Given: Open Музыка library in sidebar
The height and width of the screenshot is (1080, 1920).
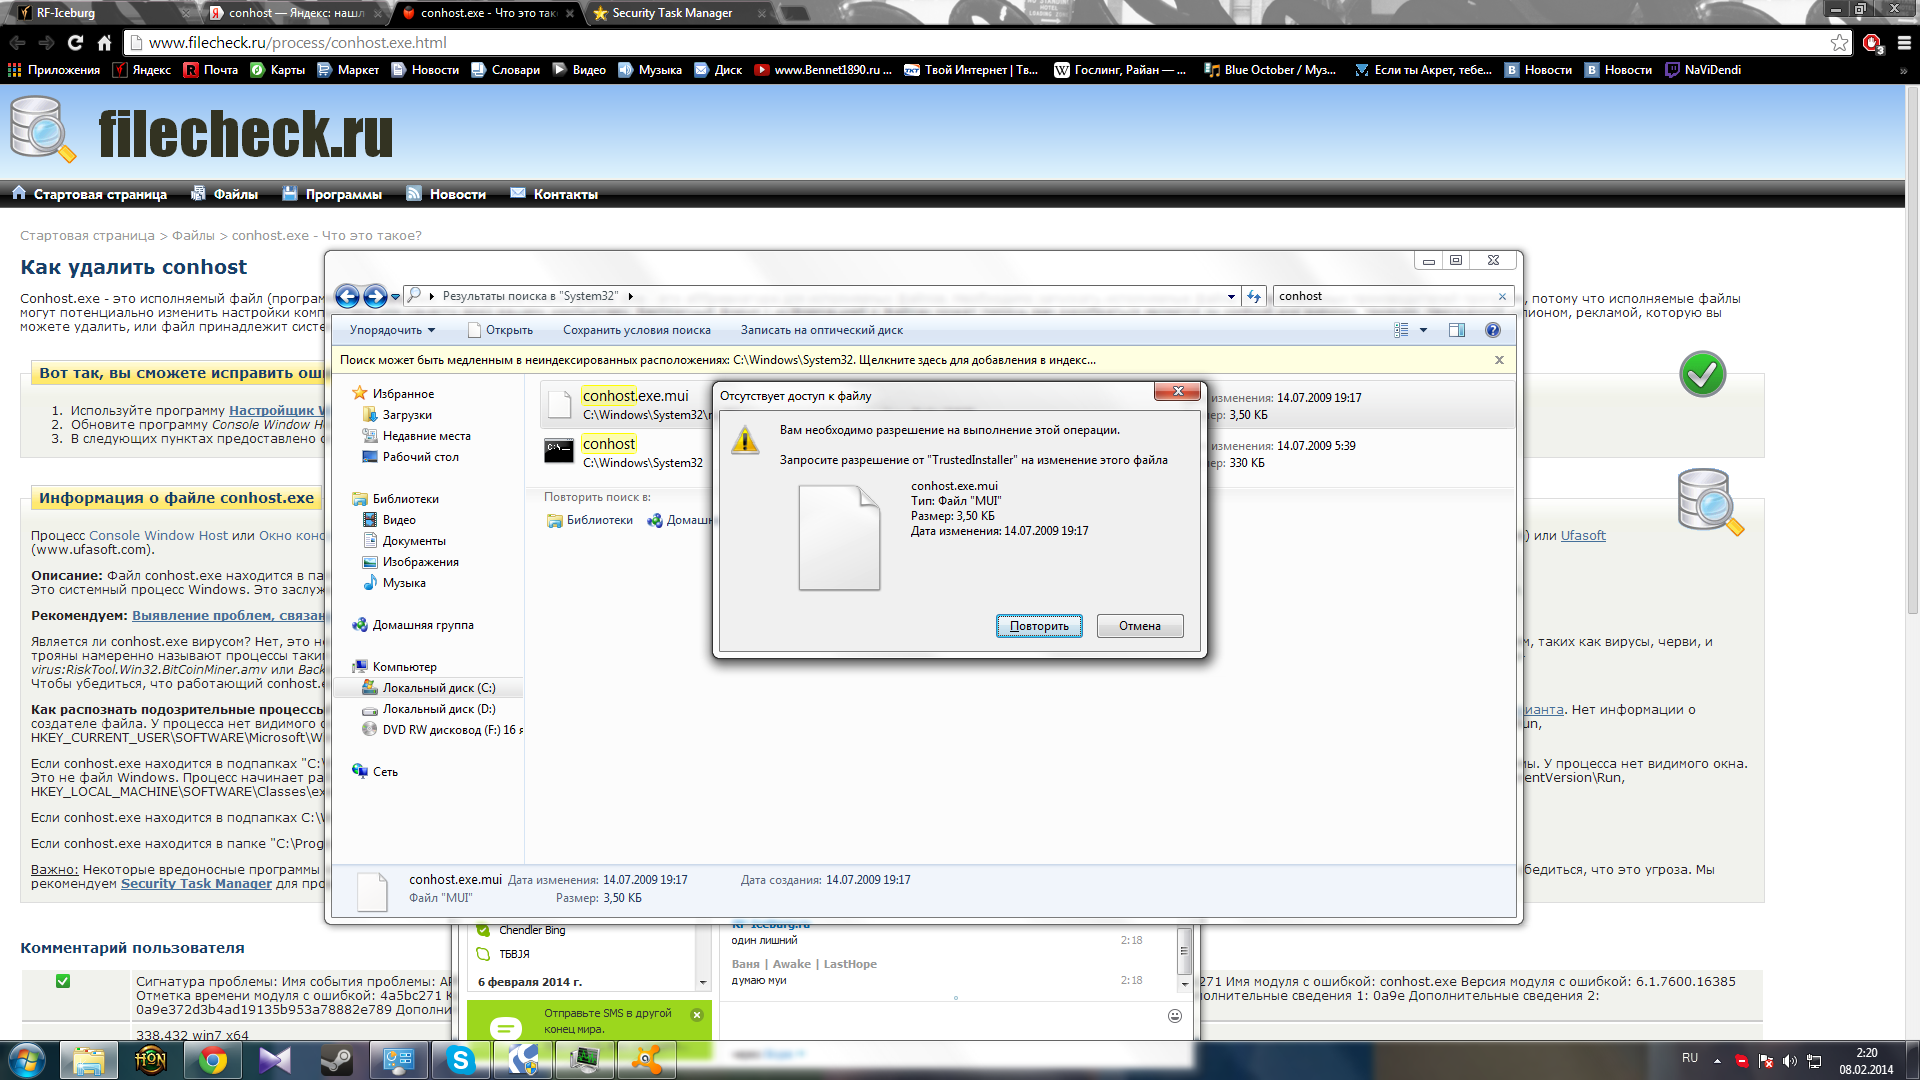Looking at the screenshot, I should (x=404, y=583).
